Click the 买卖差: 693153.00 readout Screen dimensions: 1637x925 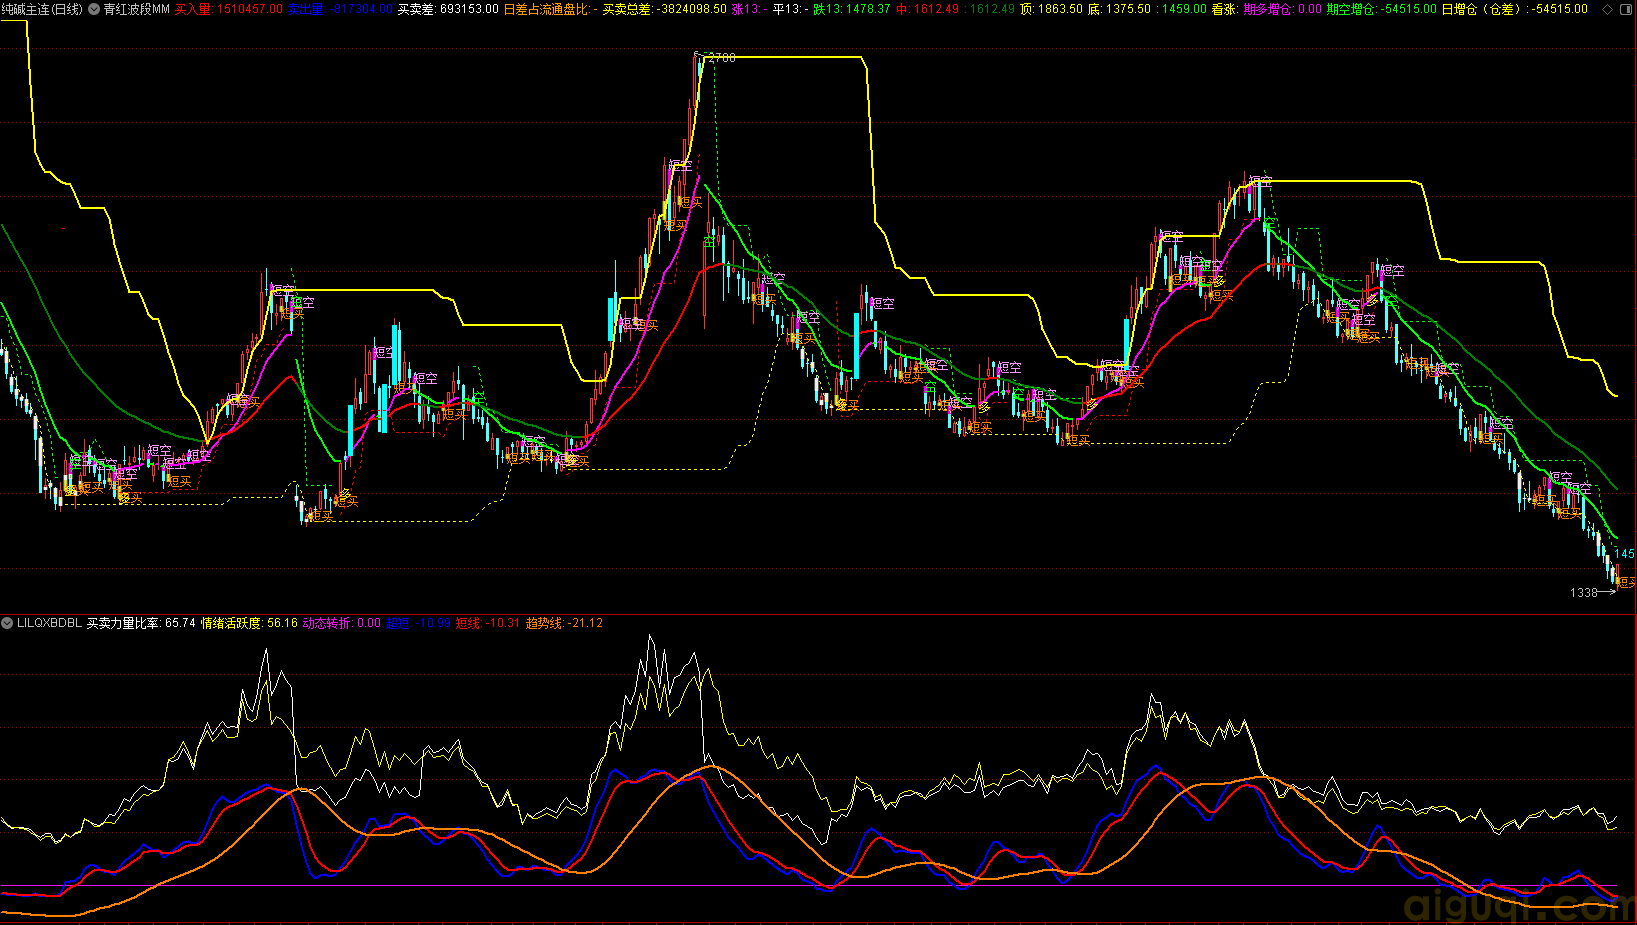[x=448, y=9]
